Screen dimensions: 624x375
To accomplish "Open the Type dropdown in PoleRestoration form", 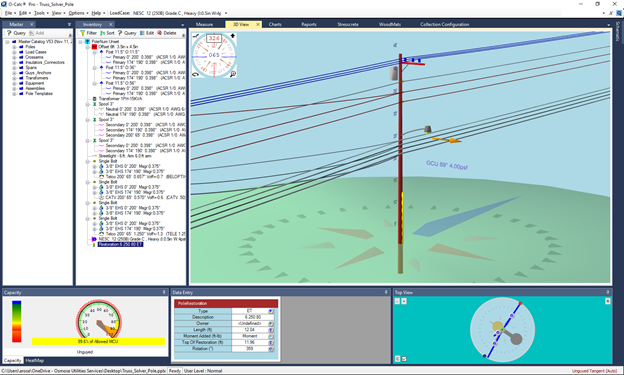I will [x=271, y=311].
